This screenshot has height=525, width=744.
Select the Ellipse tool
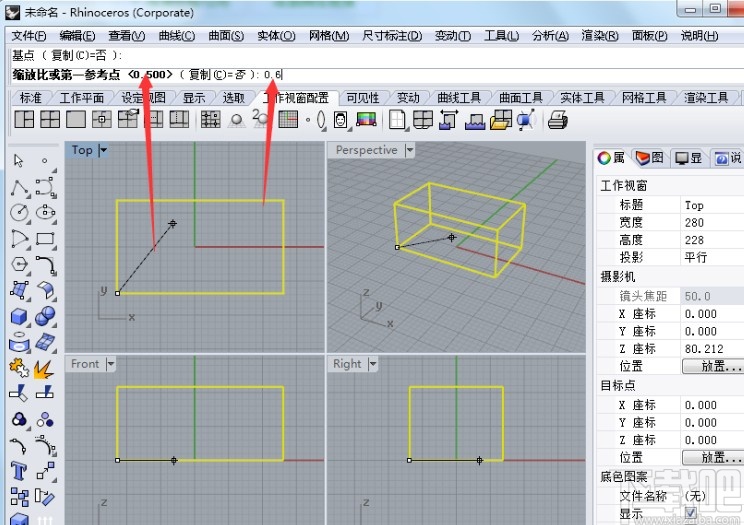click(46, 212)
